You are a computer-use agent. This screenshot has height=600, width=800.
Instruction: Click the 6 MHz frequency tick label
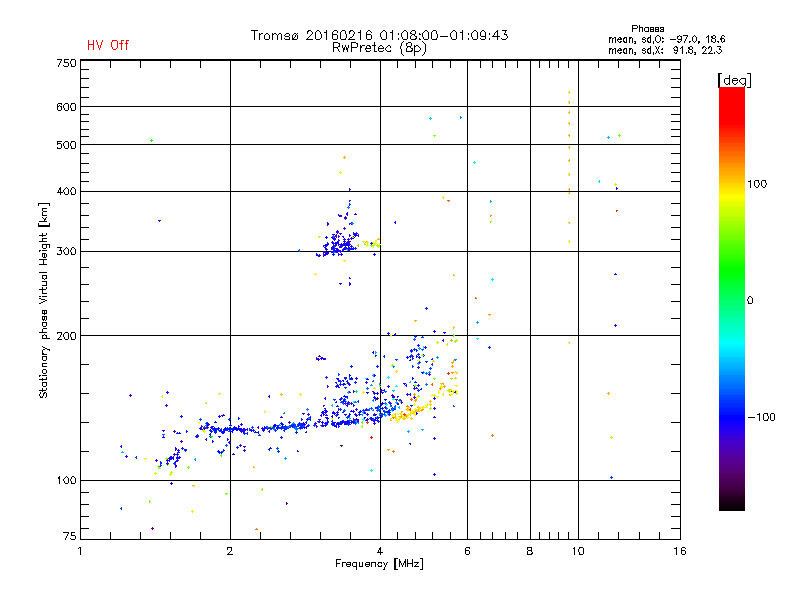tap(467, 551)
